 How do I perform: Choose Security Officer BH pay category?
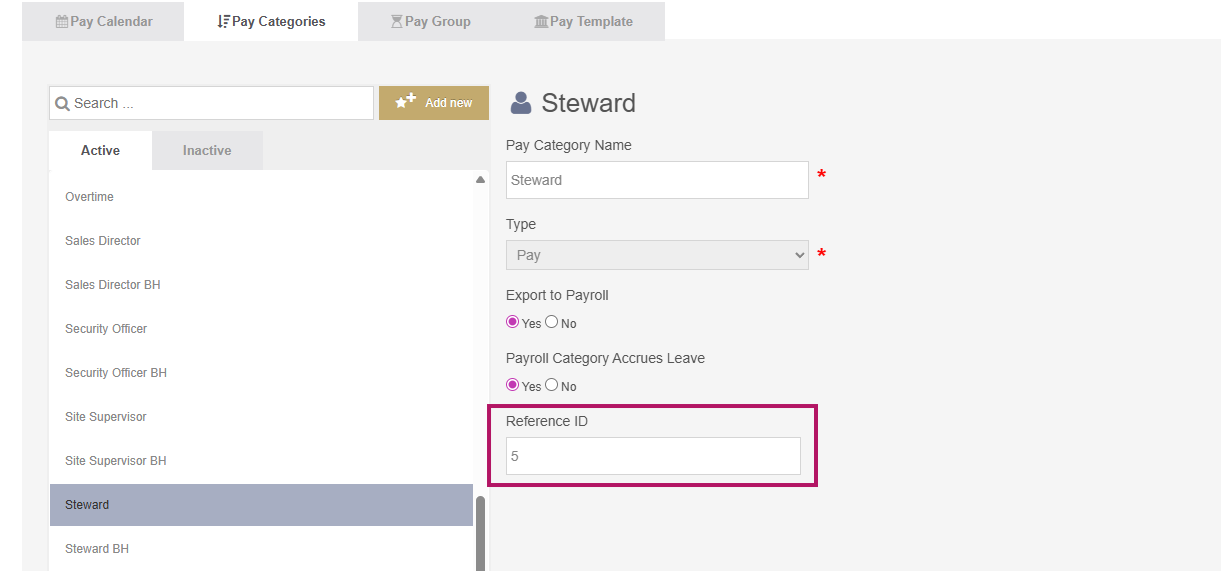point(116,373)
